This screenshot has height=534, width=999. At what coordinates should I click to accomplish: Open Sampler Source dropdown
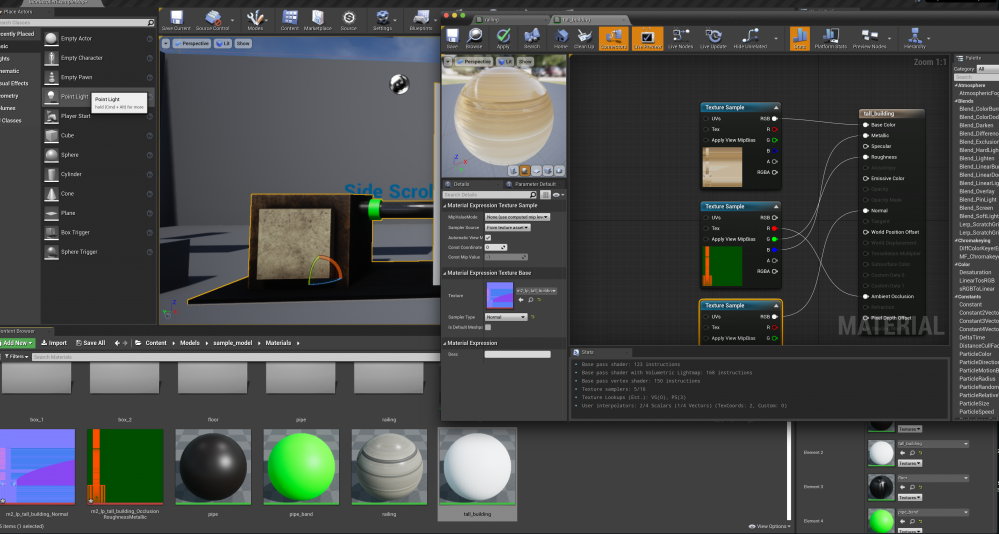(508, 227)
